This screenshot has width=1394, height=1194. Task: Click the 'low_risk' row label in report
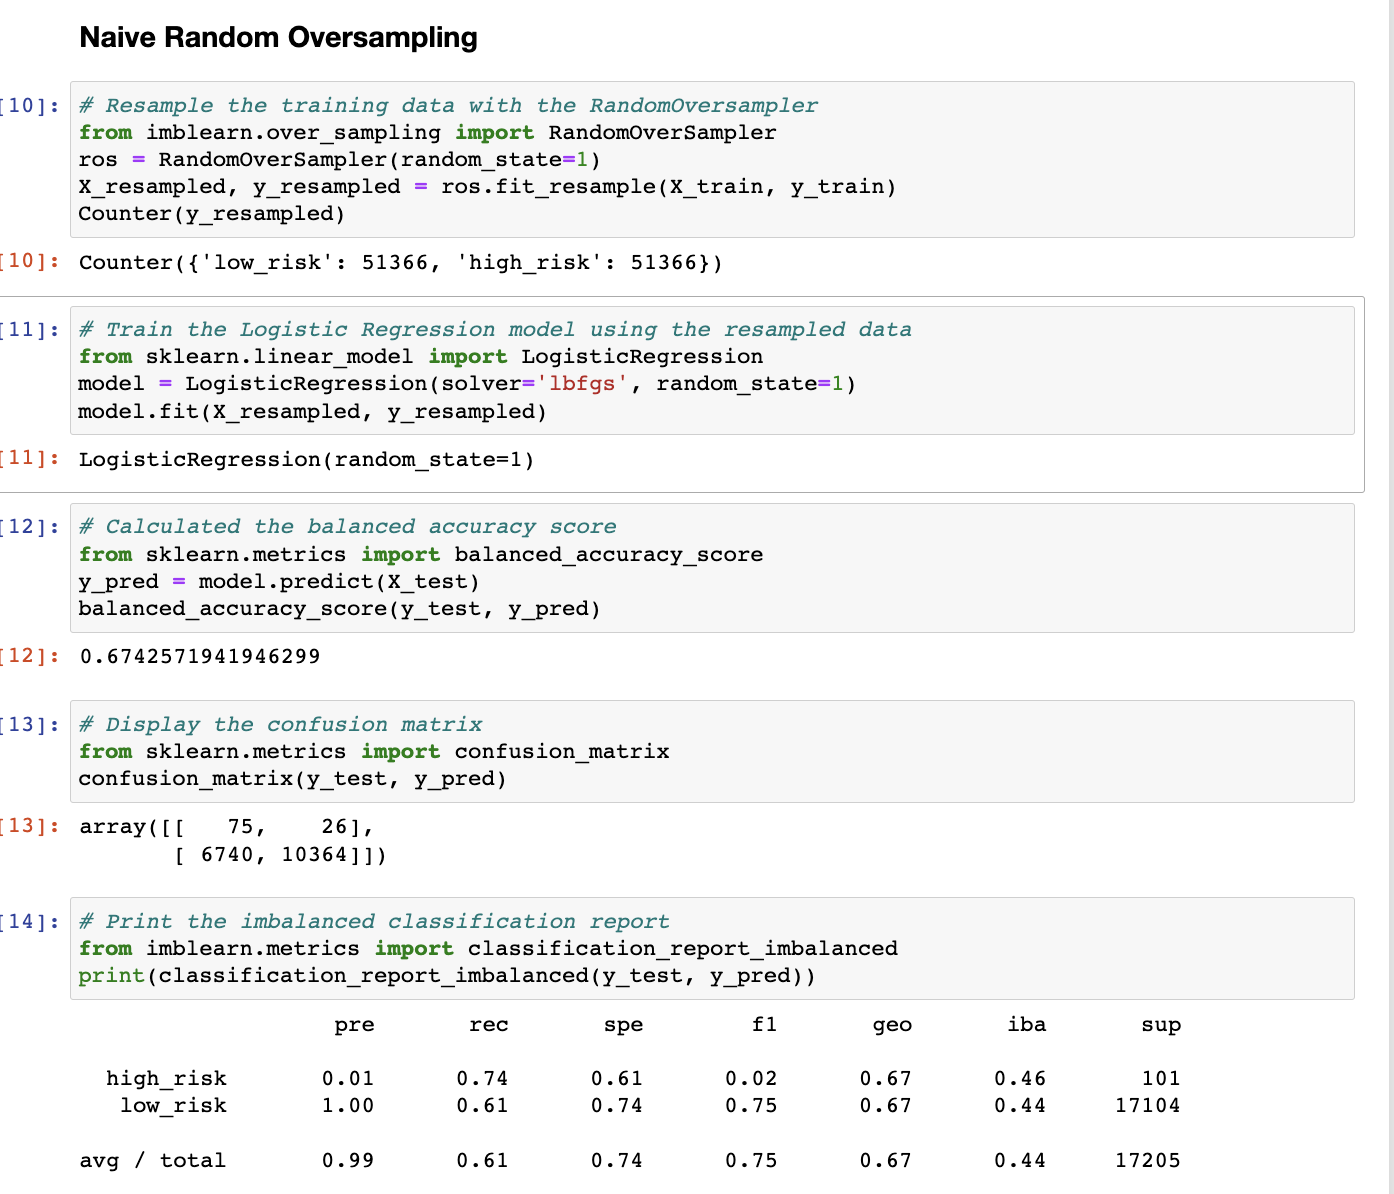click(x=173, y=1106)
